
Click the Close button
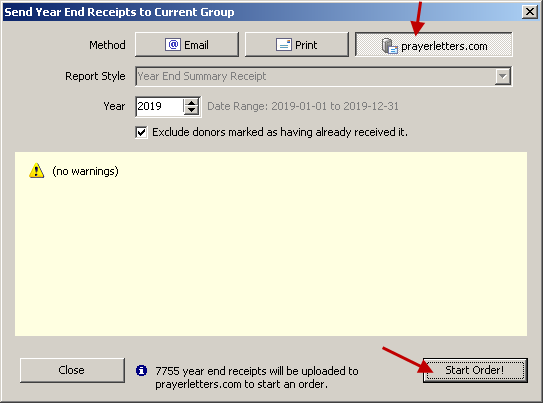[x=72, y=370]
